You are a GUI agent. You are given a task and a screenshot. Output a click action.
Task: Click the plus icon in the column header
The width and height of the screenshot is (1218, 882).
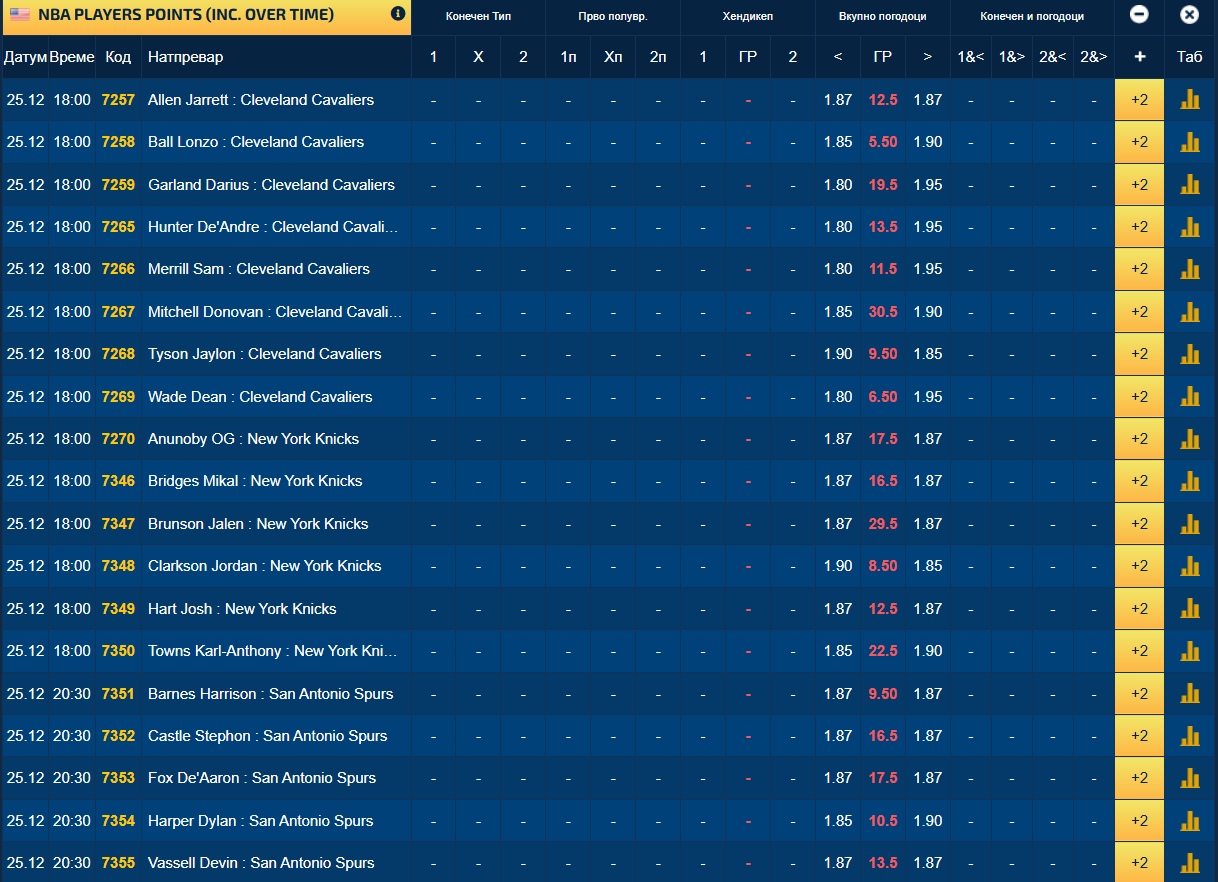[1139, 57]
